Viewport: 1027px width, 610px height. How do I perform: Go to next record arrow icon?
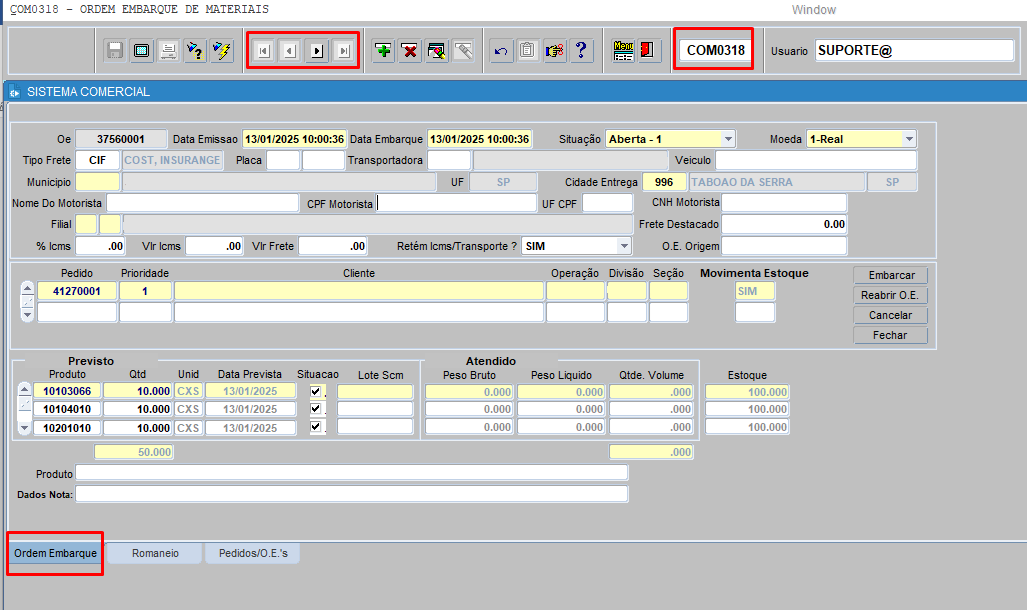tap(317, 50)
